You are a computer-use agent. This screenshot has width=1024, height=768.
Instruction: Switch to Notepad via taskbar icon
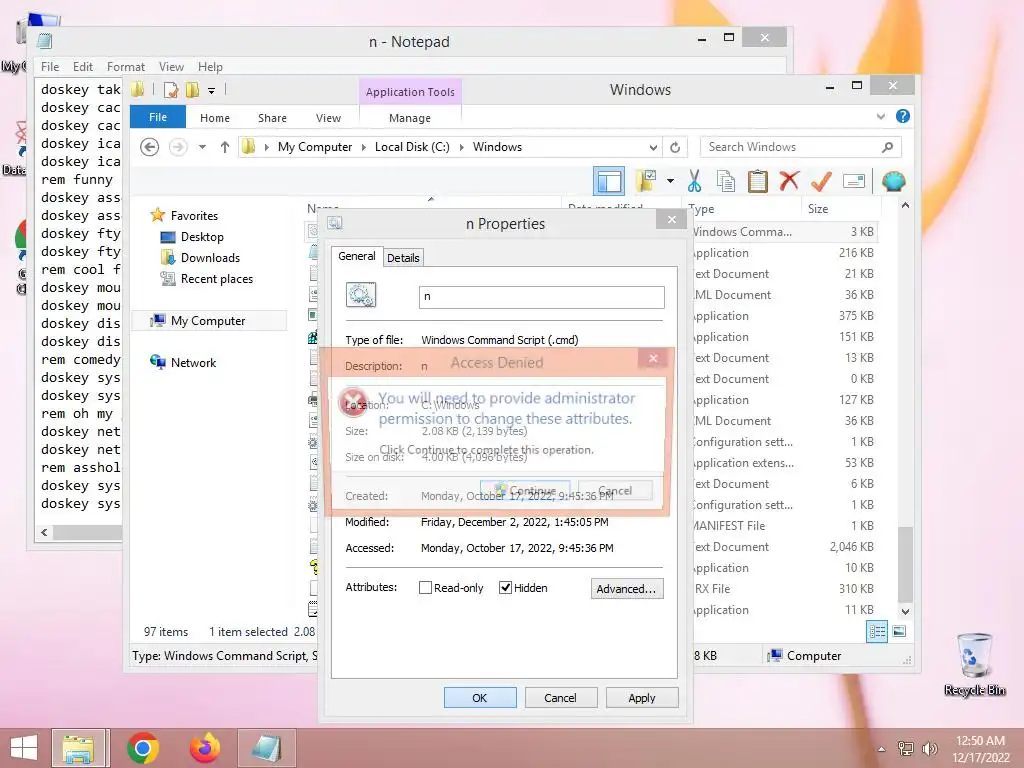point(267,748)
